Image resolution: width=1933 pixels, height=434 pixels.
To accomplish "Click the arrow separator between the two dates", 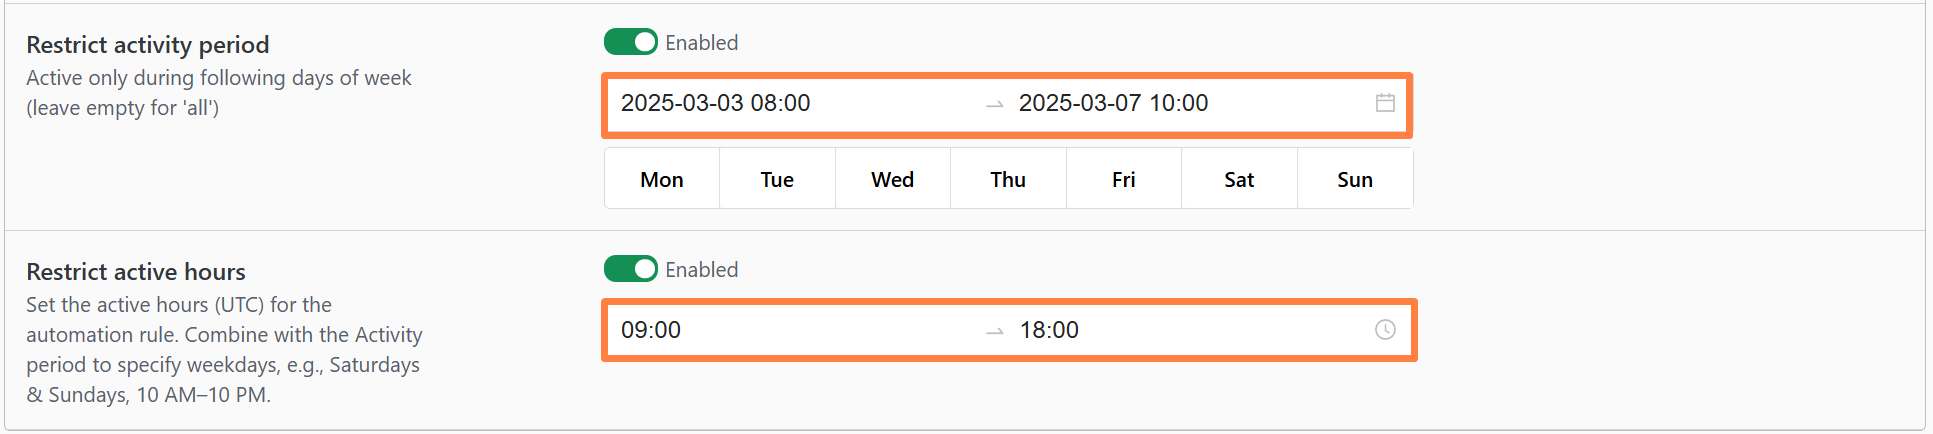I will pyautogui.click(x=994, y=104).
